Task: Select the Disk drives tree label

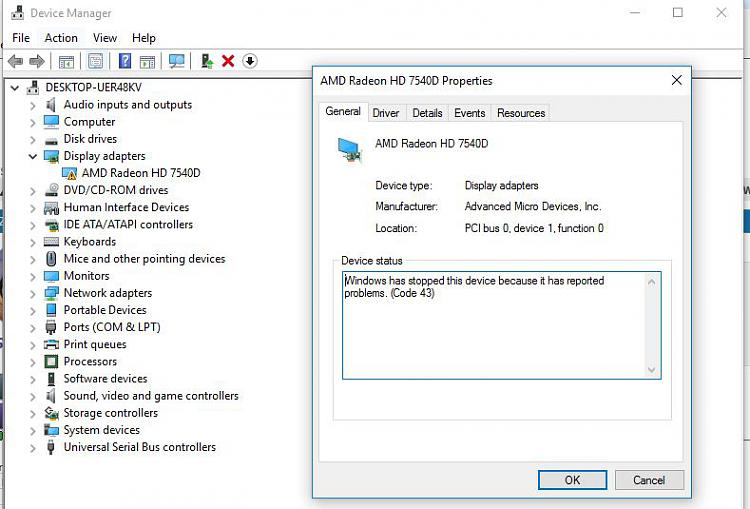Action: pyautogui.click(x=90, y=139)
